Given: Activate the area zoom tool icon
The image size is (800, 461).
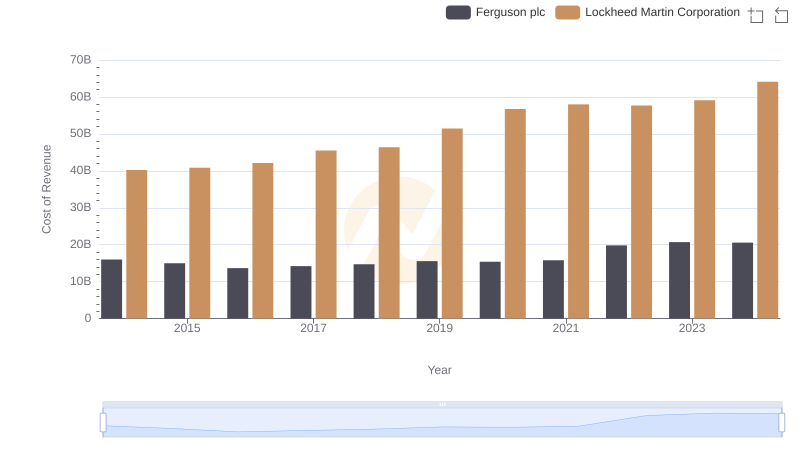Looking at the screenshot, I should point(756,15).
